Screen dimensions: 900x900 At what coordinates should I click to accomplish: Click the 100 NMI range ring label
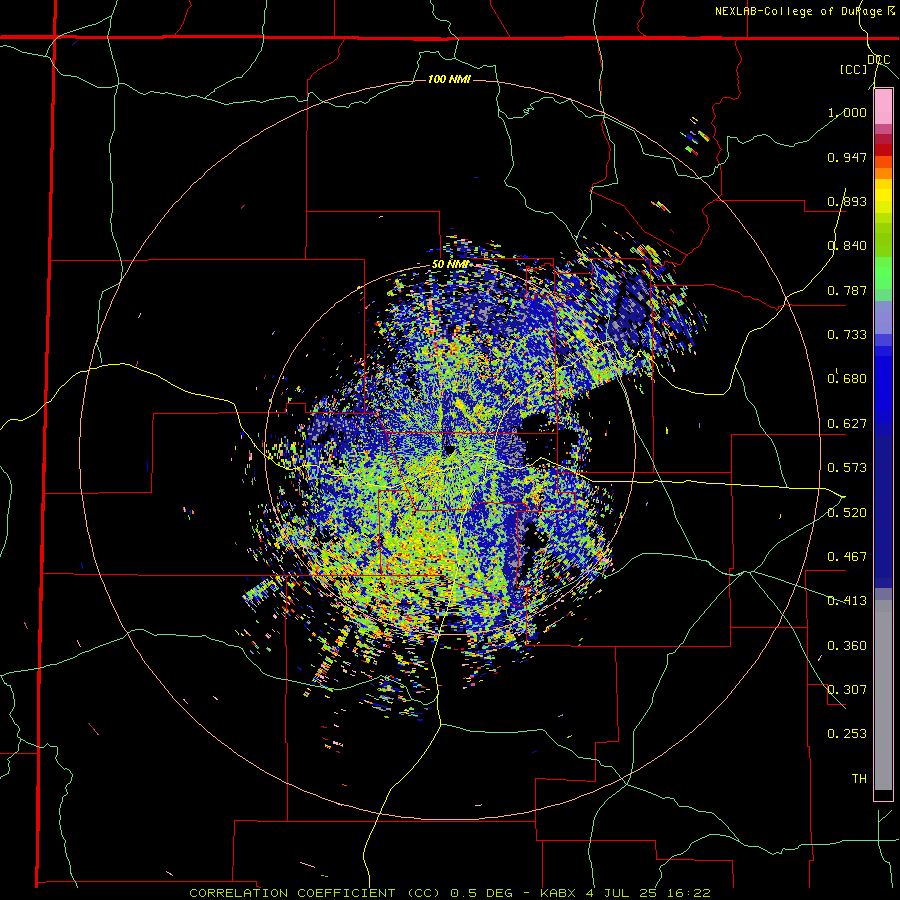pos(449,79)
